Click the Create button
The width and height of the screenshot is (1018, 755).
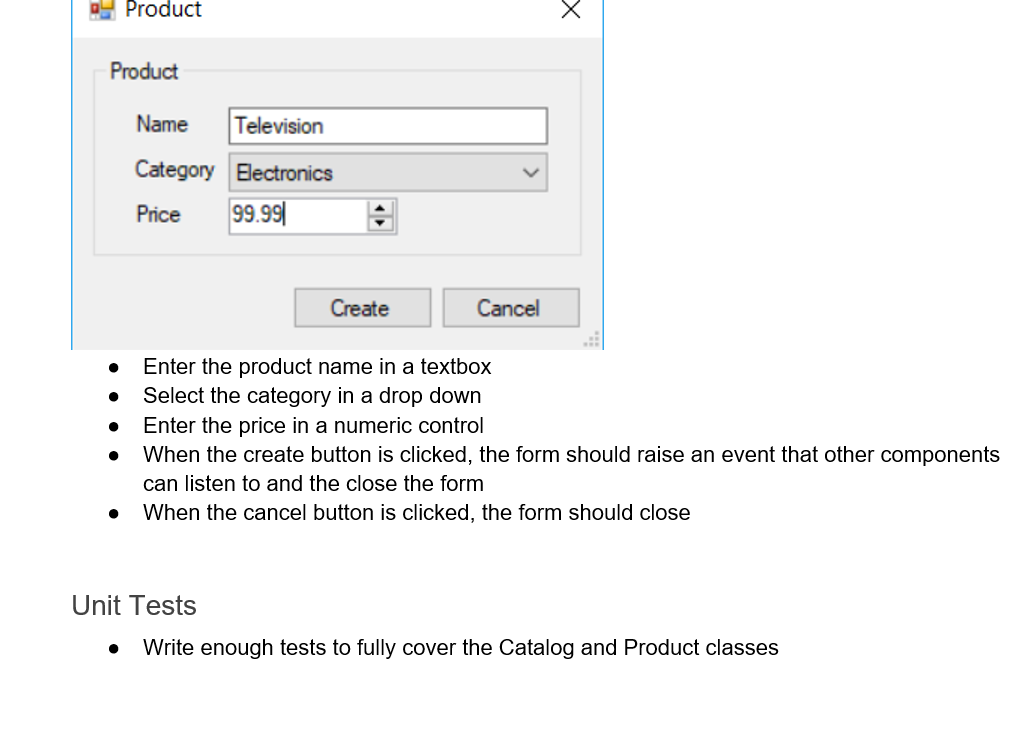pyautogui.click(x=362, y=308)
